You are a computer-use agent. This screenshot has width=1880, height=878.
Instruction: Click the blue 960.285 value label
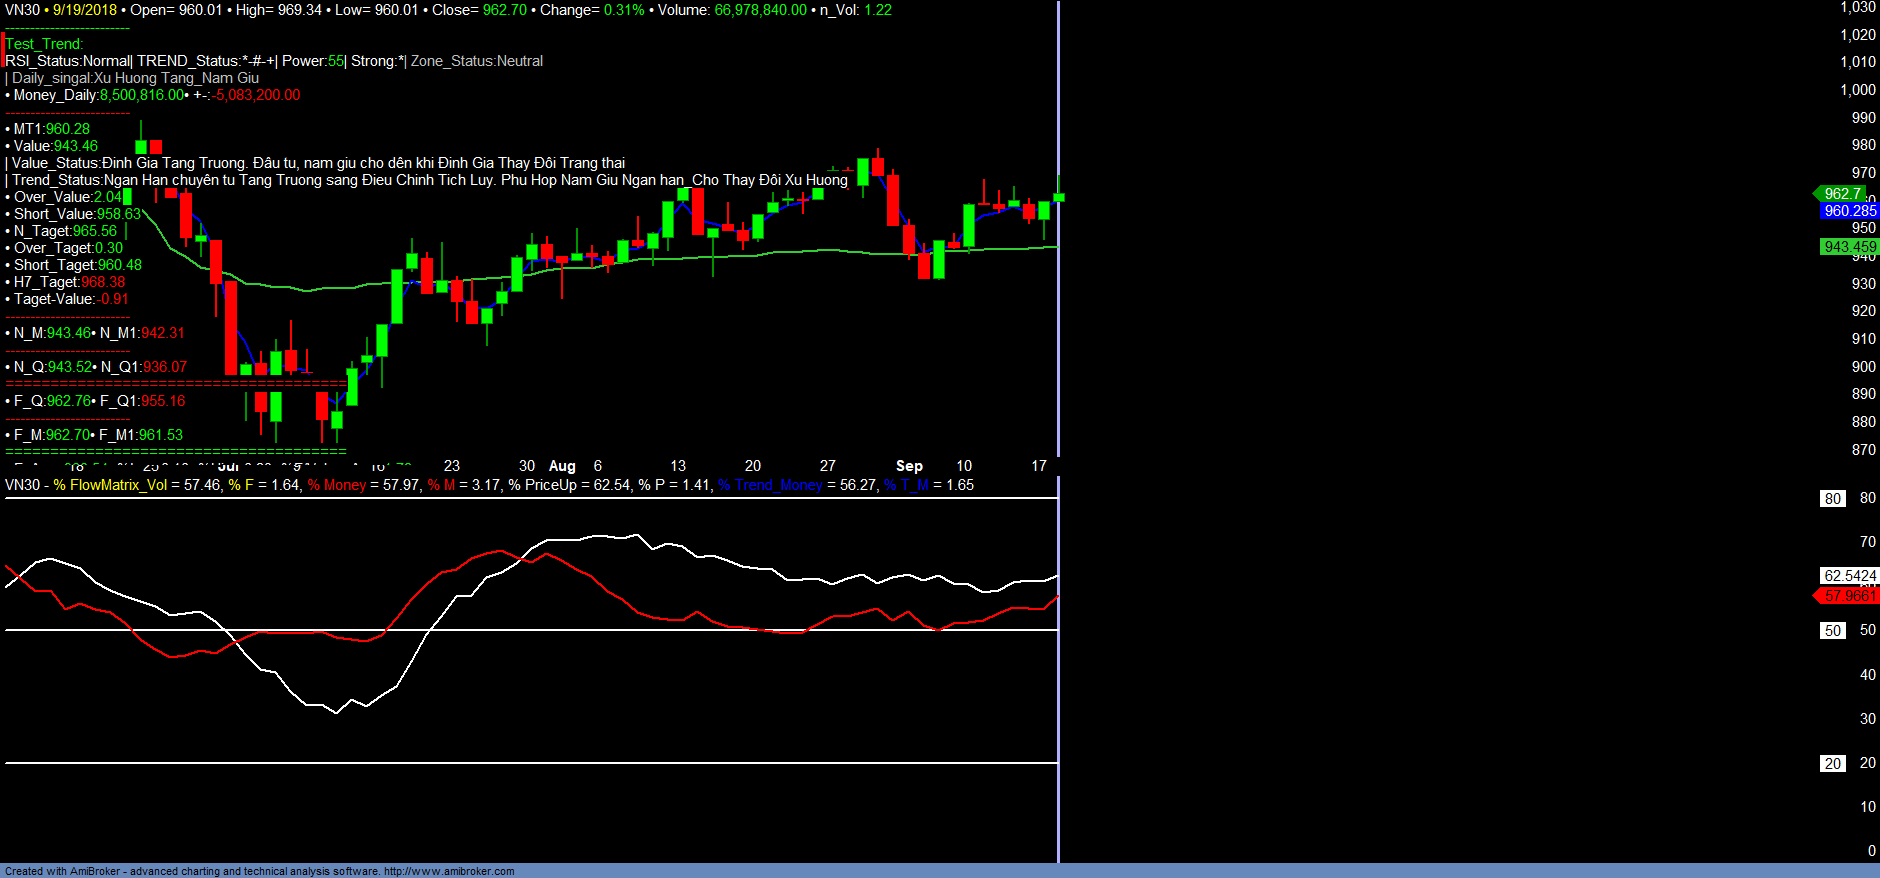[1849, 211]
